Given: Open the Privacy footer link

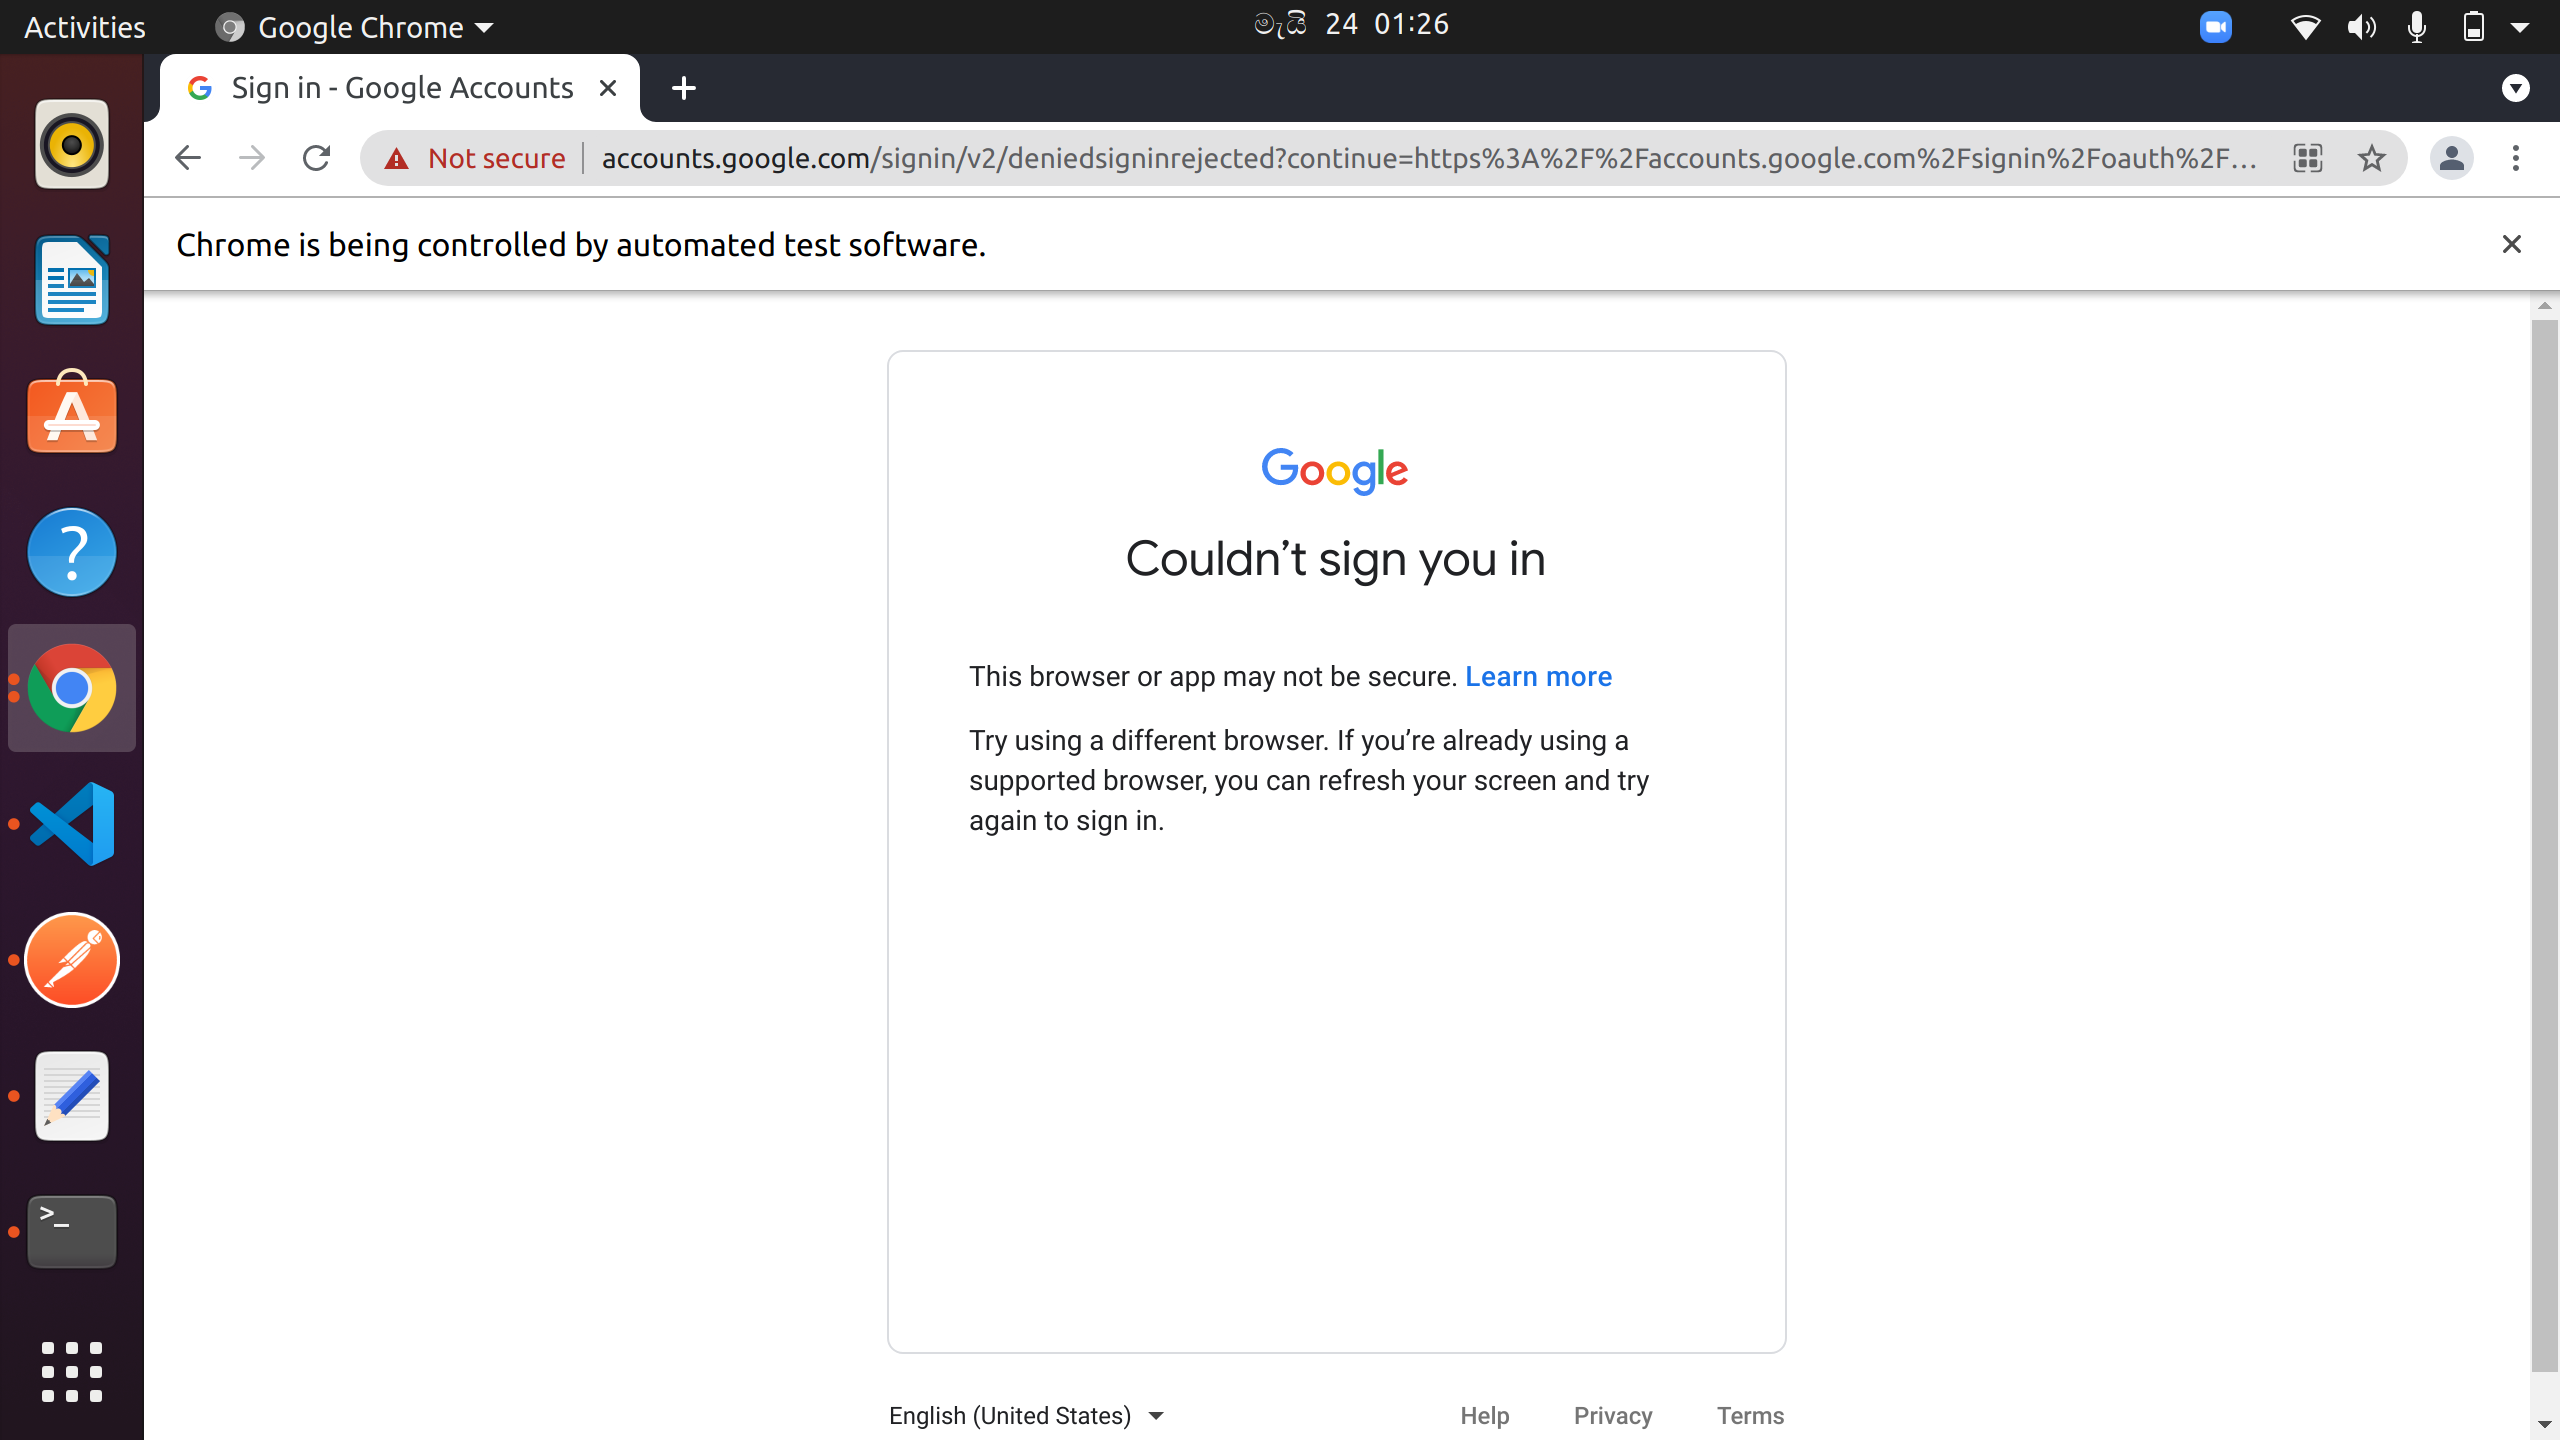Looking at the screenshot, I should tap(1612, 1415).
